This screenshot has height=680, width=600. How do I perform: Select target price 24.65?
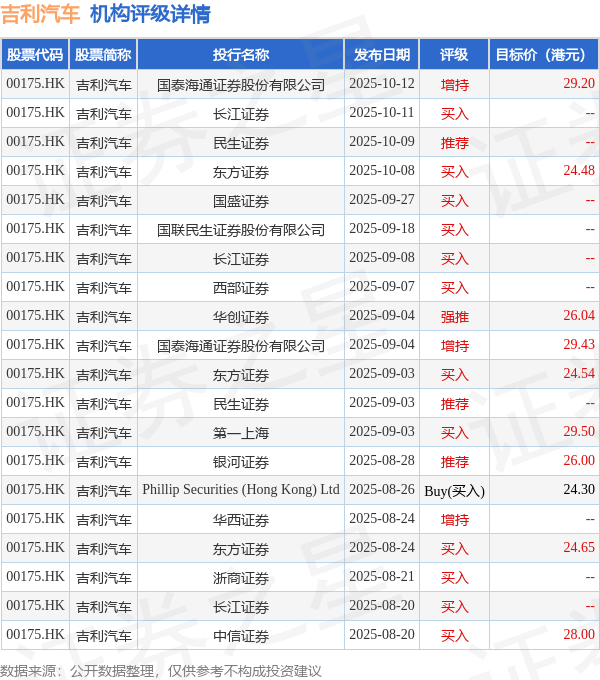[x=579, y=548]
